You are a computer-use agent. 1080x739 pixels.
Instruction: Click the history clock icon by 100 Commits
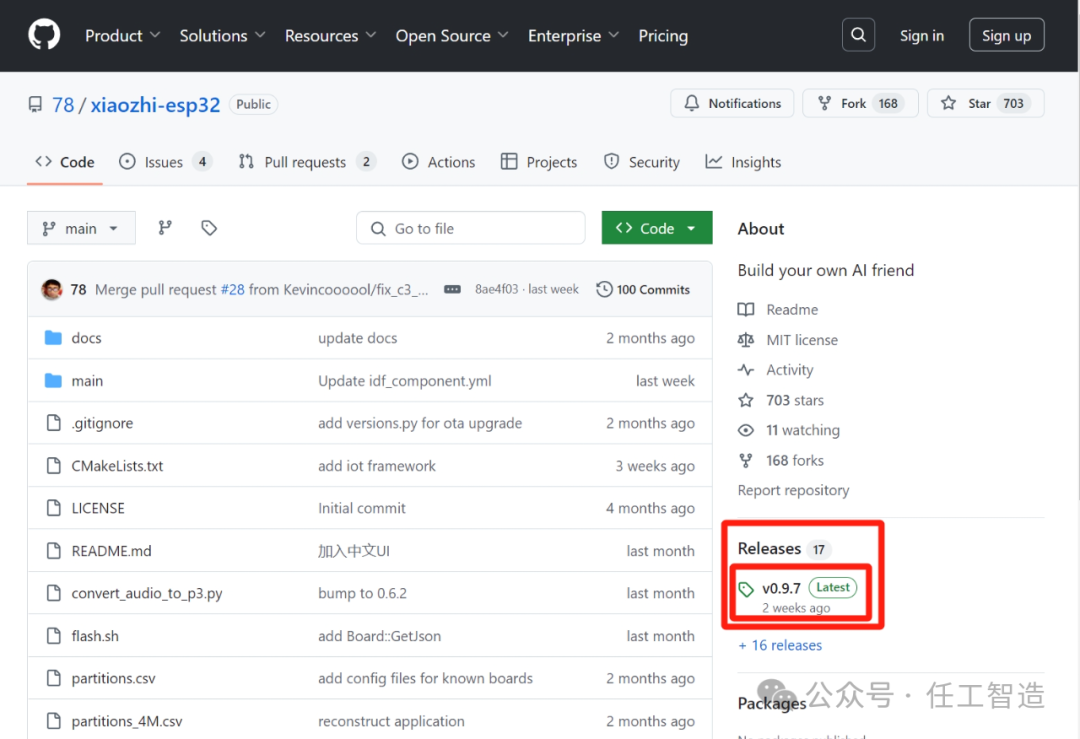[604, 289]
